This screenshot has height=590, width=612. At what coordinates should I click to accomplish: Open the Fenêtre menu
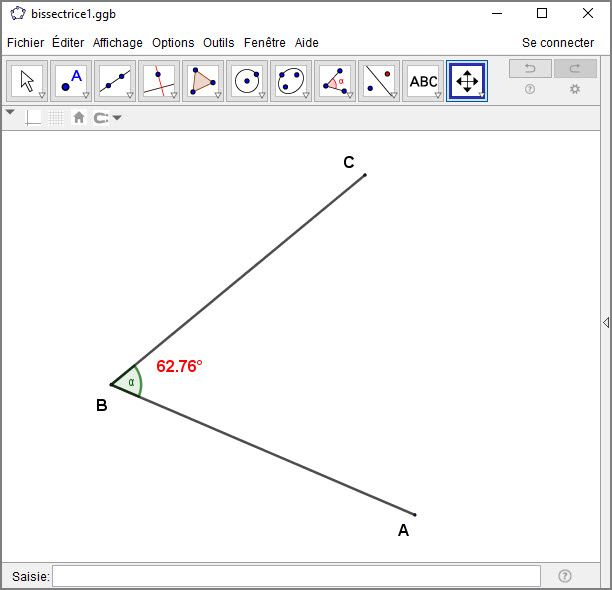265,43
